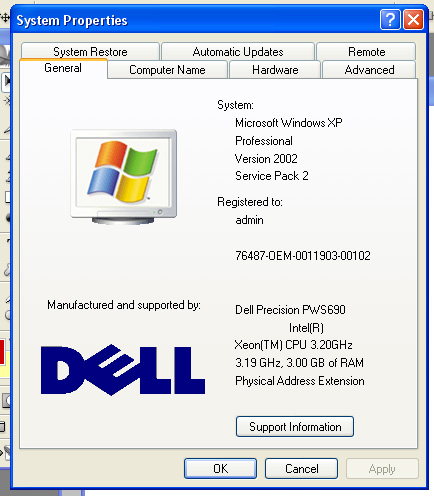This screenshot has width=434, height=496.
Task: Click the Xeon(TM) CPU 3.20GHz line
Action: (293, 345)
